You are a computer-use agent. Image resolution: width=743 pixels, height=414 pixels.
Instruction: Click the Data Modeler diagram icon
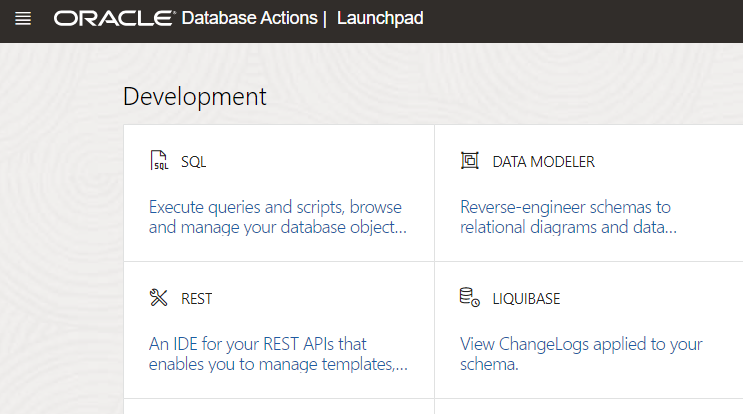coord(470,160)
